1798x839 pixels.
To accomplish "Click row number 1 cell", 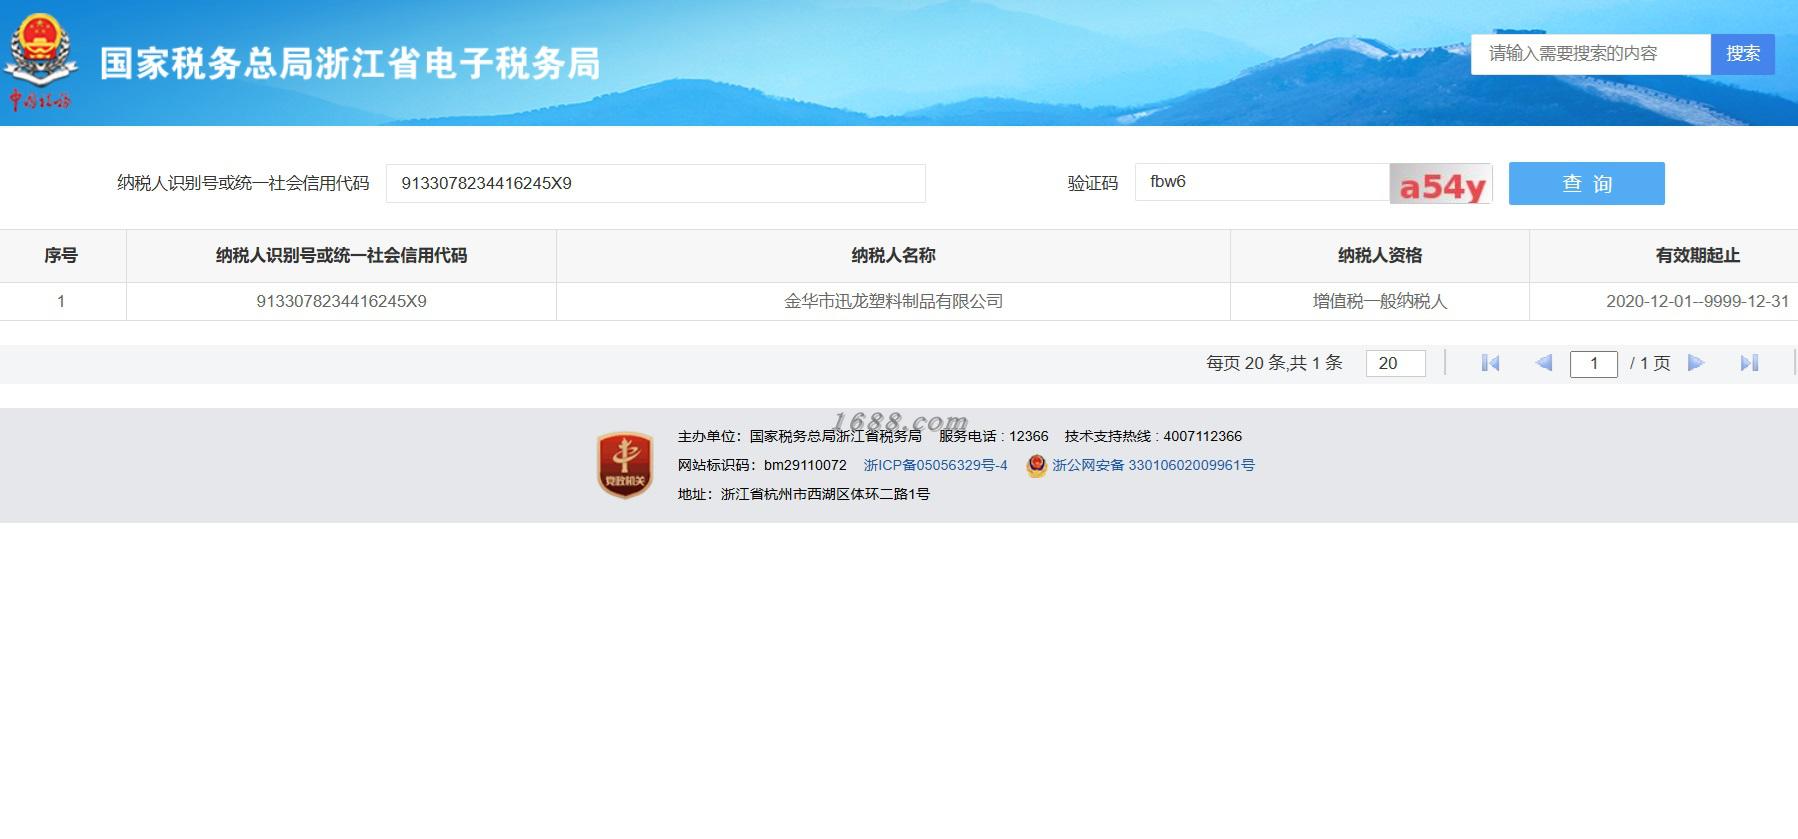I will click(61, 301).
